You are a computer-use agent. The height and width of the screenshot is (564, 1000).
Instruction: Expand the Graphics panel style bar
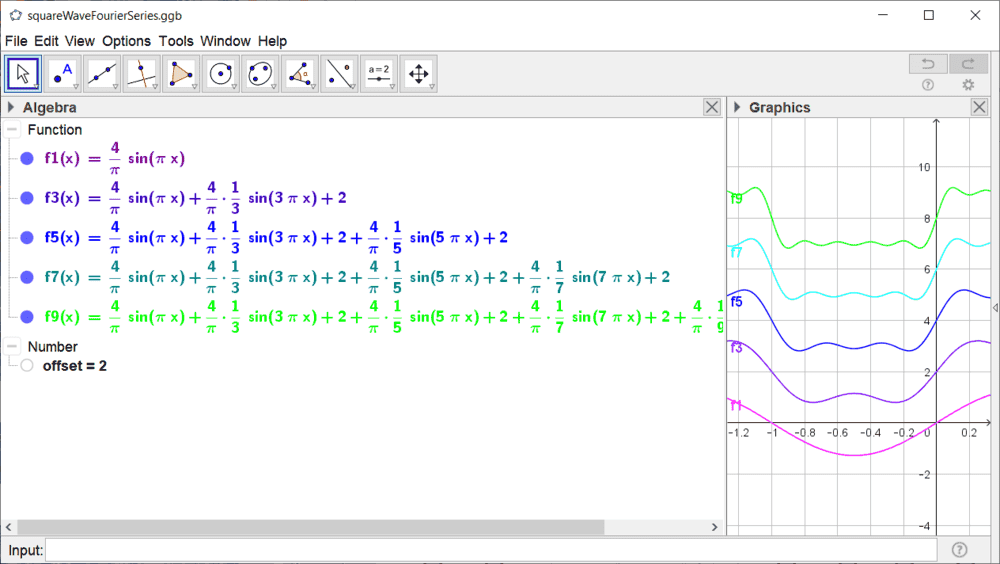click(x=736, y=107)
